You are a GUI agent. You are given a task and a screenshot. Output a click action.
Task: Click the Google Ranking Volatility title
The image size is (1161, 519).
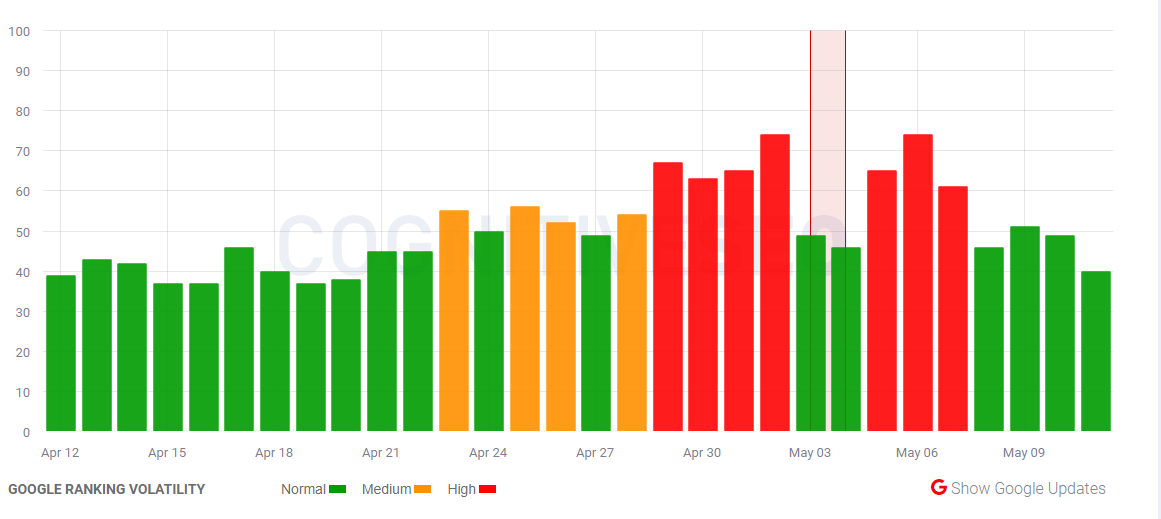point(107,489)
